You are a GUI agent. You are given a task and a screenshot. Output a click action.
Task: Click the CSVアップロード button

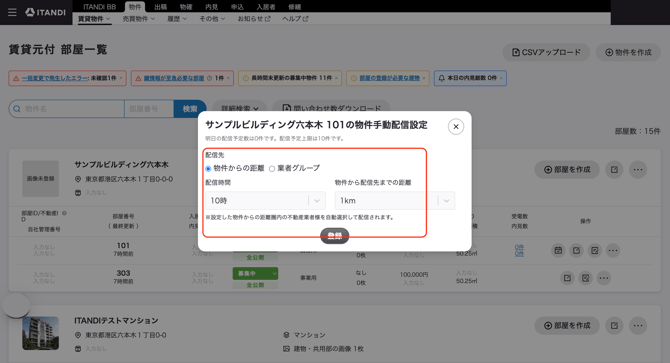(546, 52)
